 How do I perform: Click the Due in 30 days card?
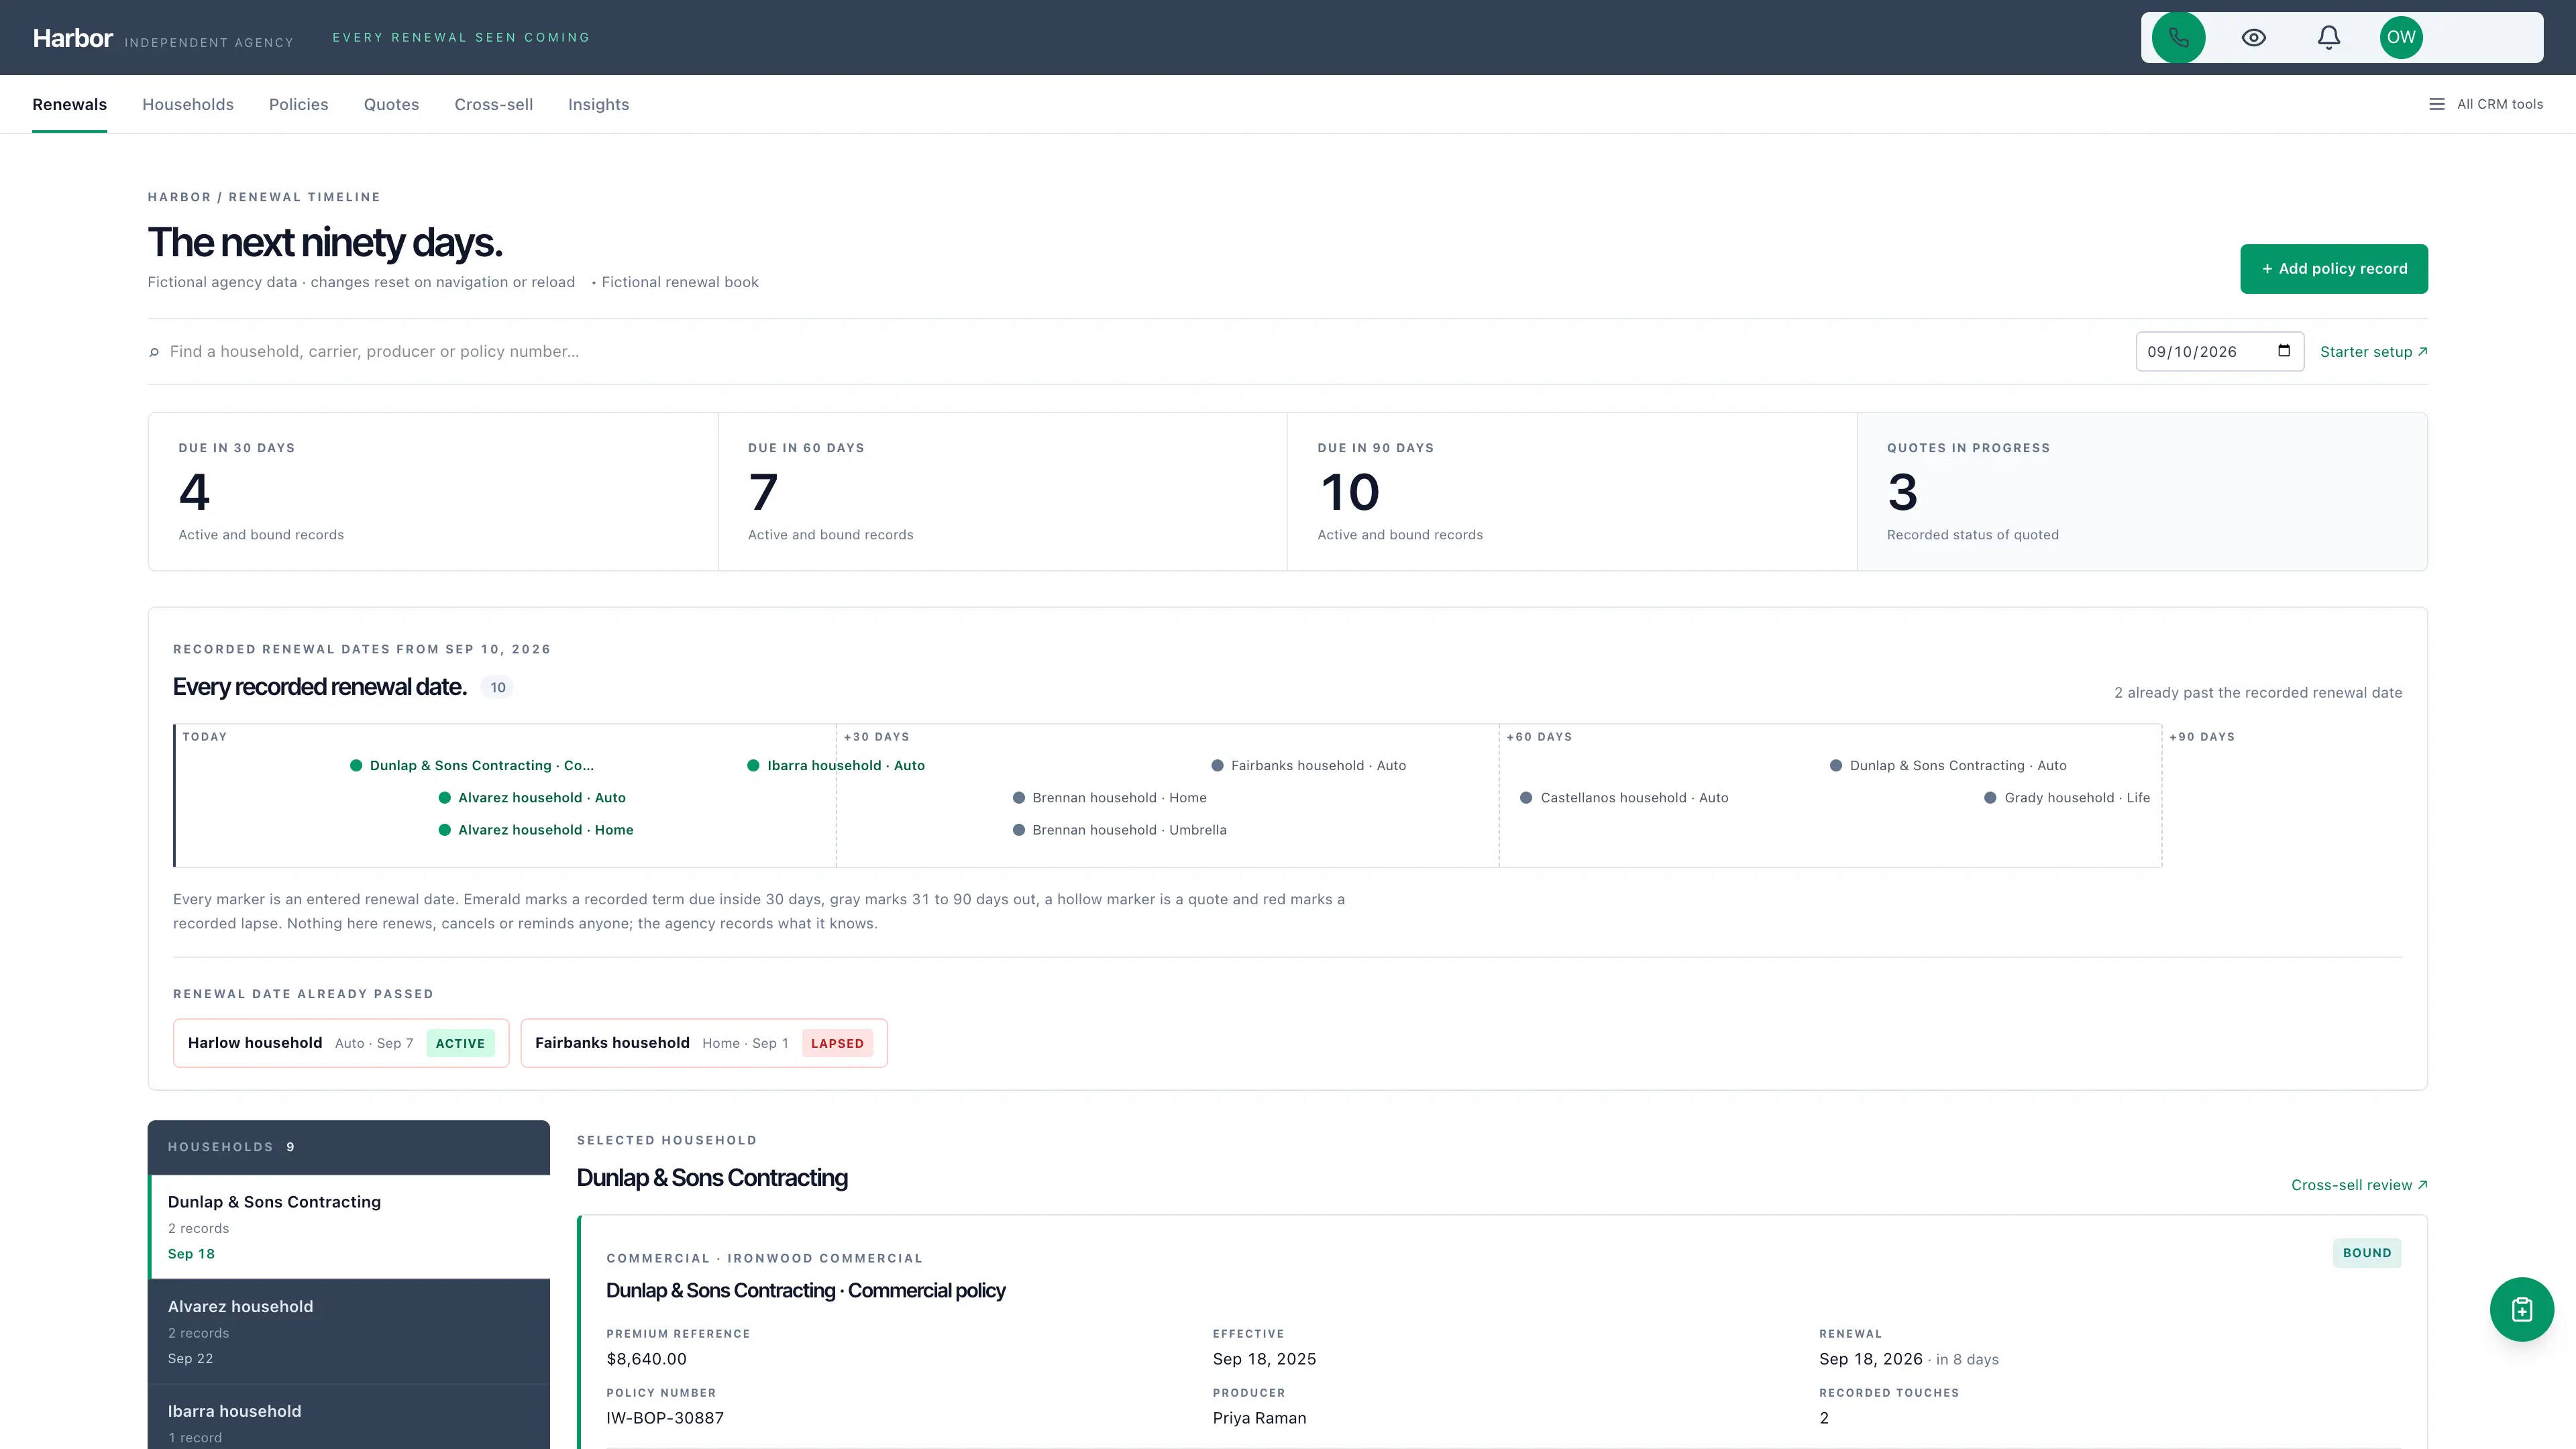coord(433,492)
